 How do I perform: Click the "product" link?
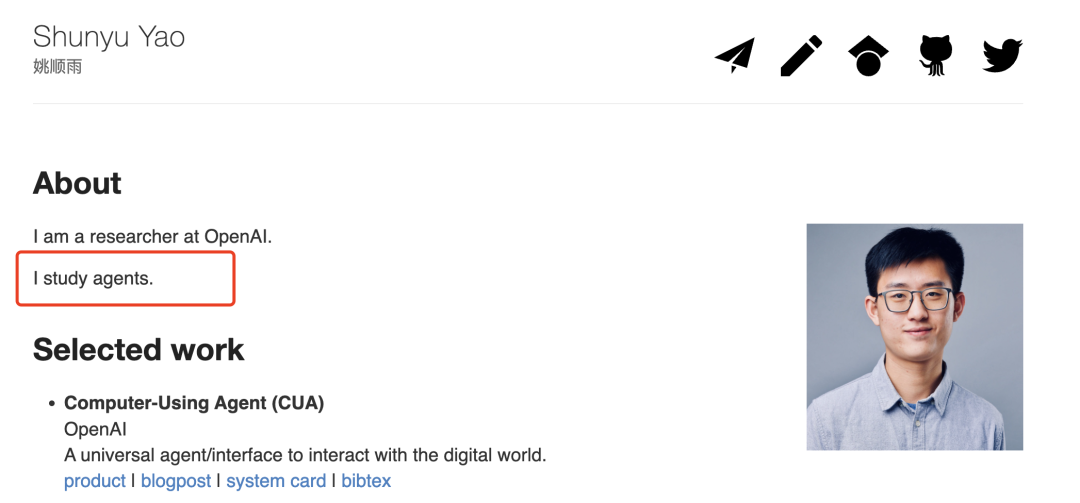[x=95, y=481]
